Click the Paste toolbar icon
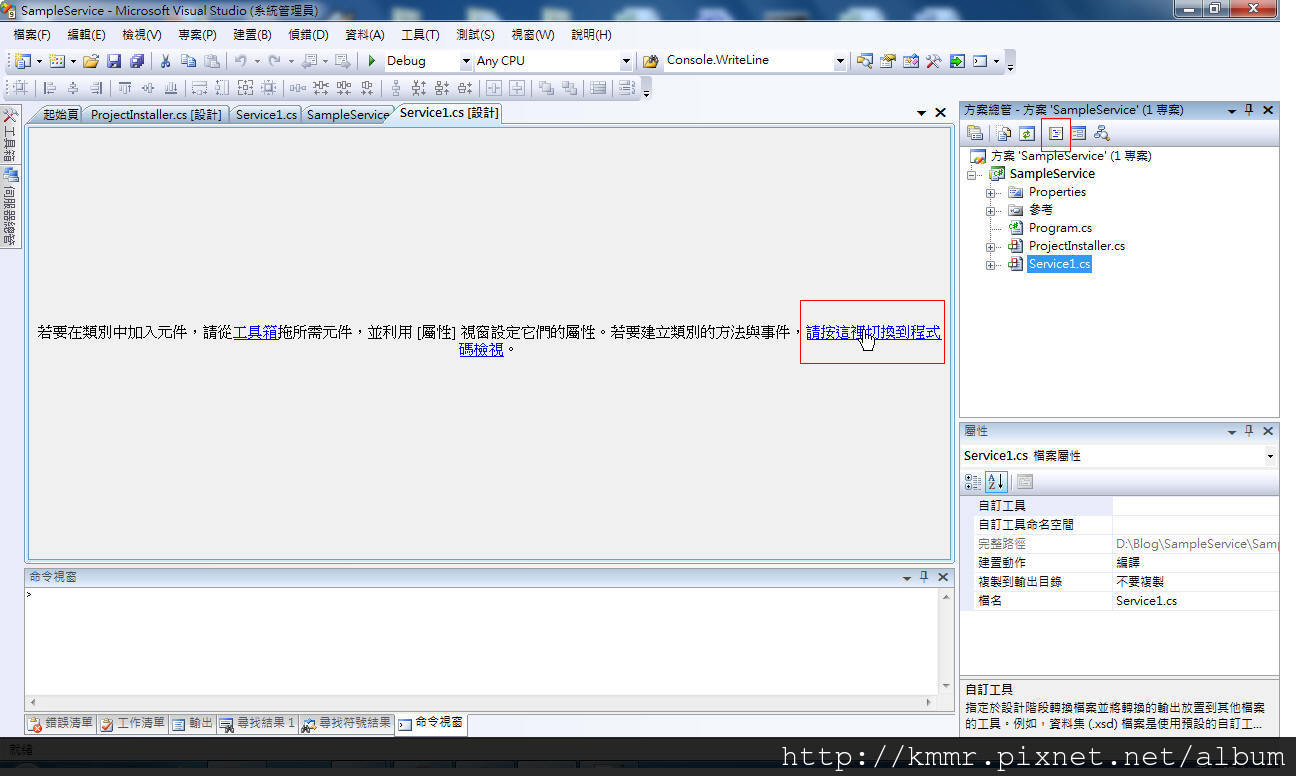Screen dimensions: 1296x776 coord(211,61)
